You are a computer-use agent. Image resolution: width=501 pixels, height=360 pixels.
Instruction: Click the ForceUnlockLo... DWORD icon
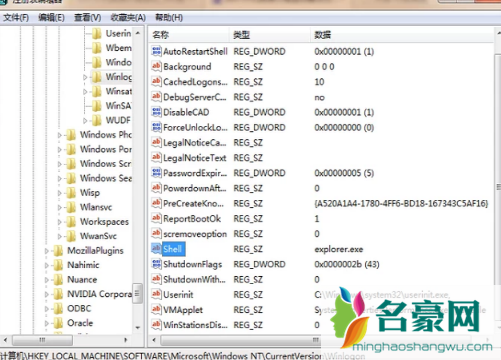point(156,127)
